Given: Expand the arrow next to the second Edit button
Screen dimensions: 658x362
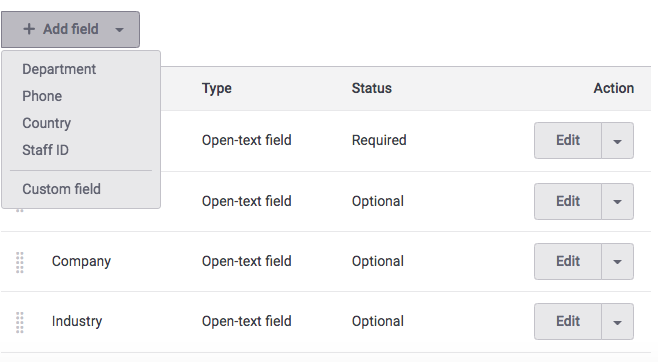Looking at the screenshot, I should point(617,201).
